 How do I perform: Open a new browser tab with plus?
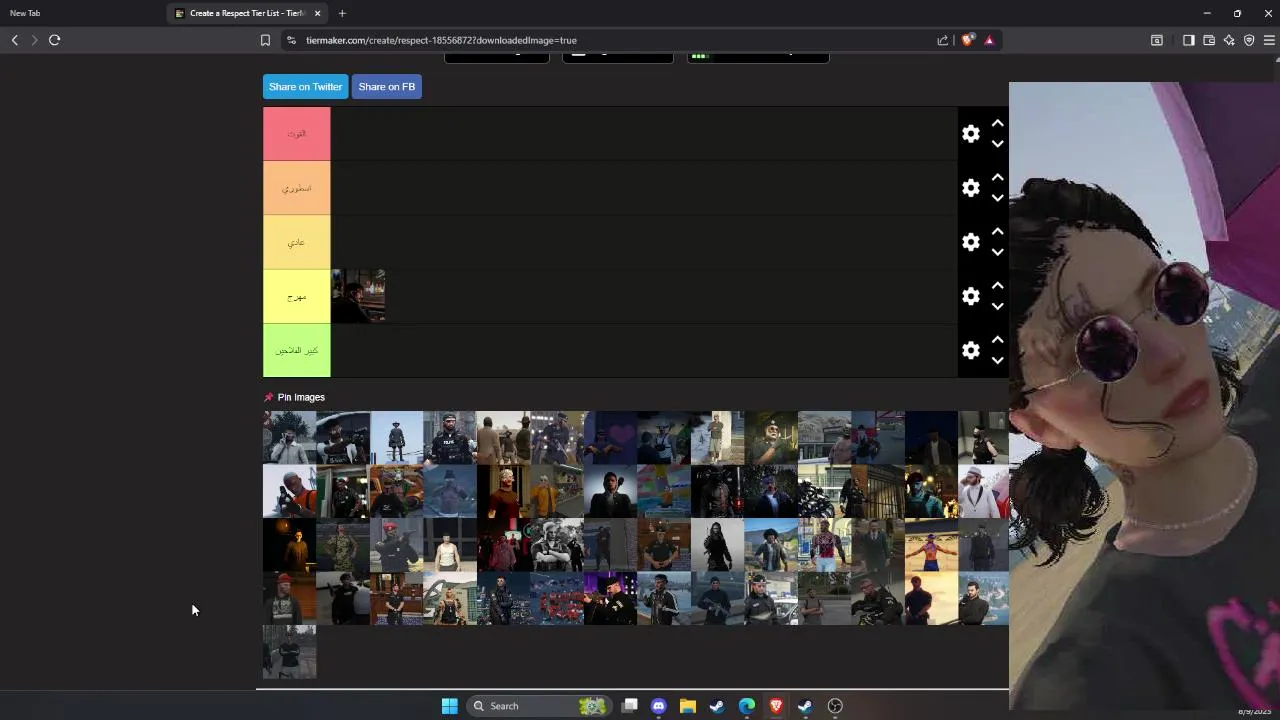[342, 13]
